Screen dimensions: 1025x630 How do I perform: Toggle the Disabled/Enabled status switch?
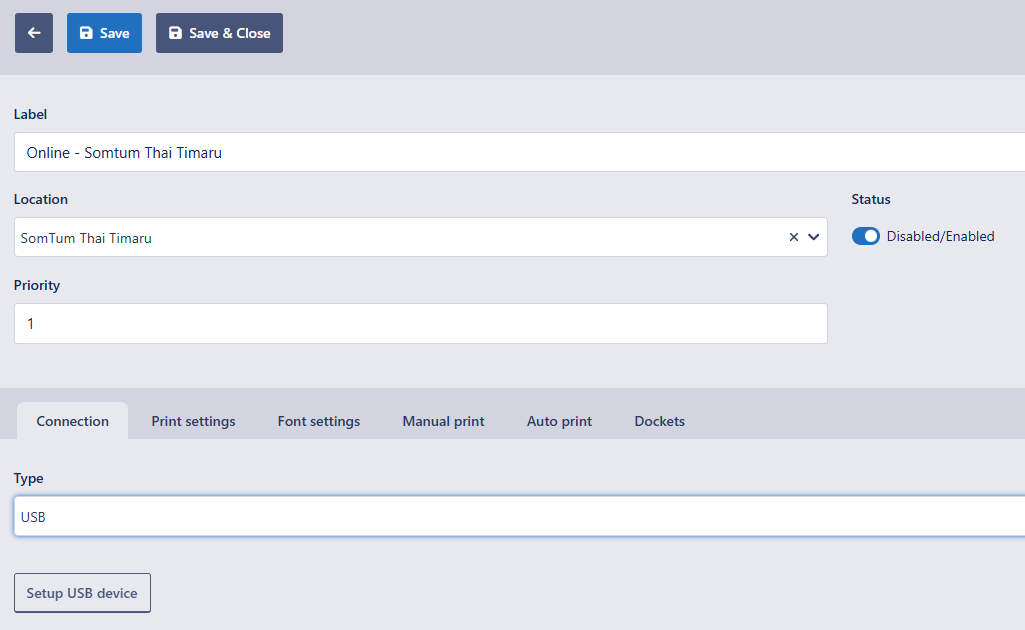tap(865, 237)
